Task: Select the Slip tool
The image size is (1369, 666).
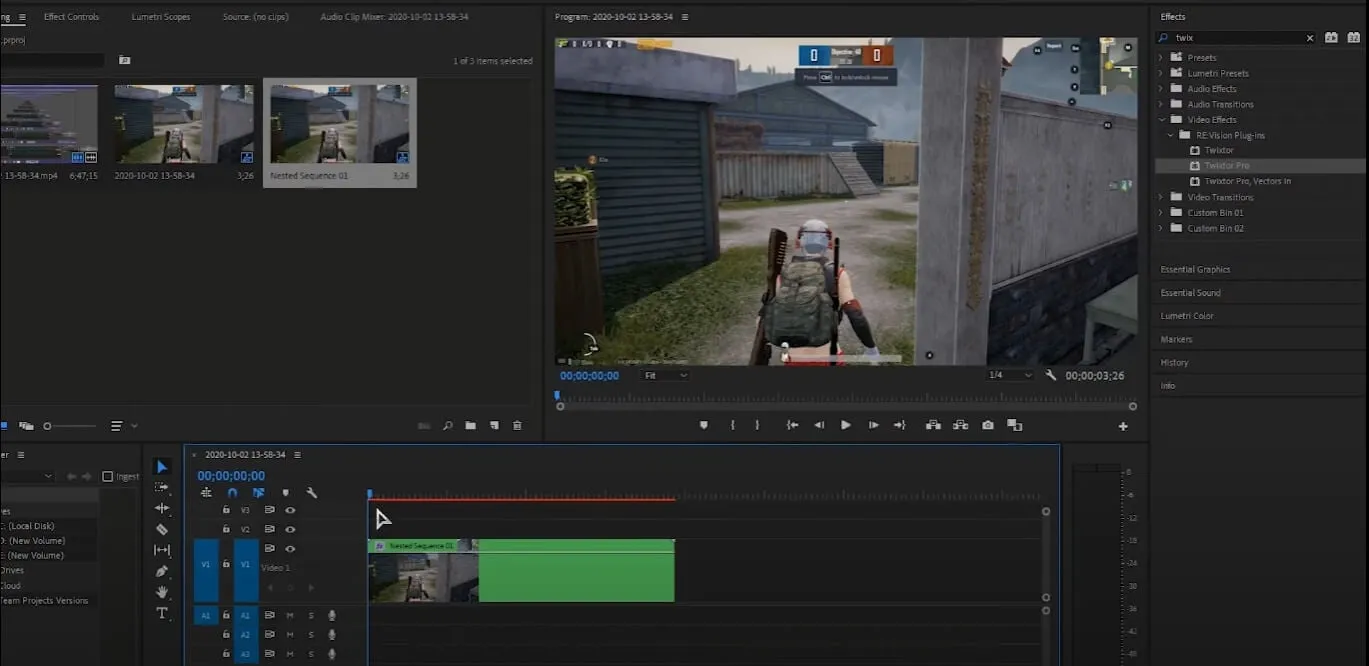Action: [162, 550]
